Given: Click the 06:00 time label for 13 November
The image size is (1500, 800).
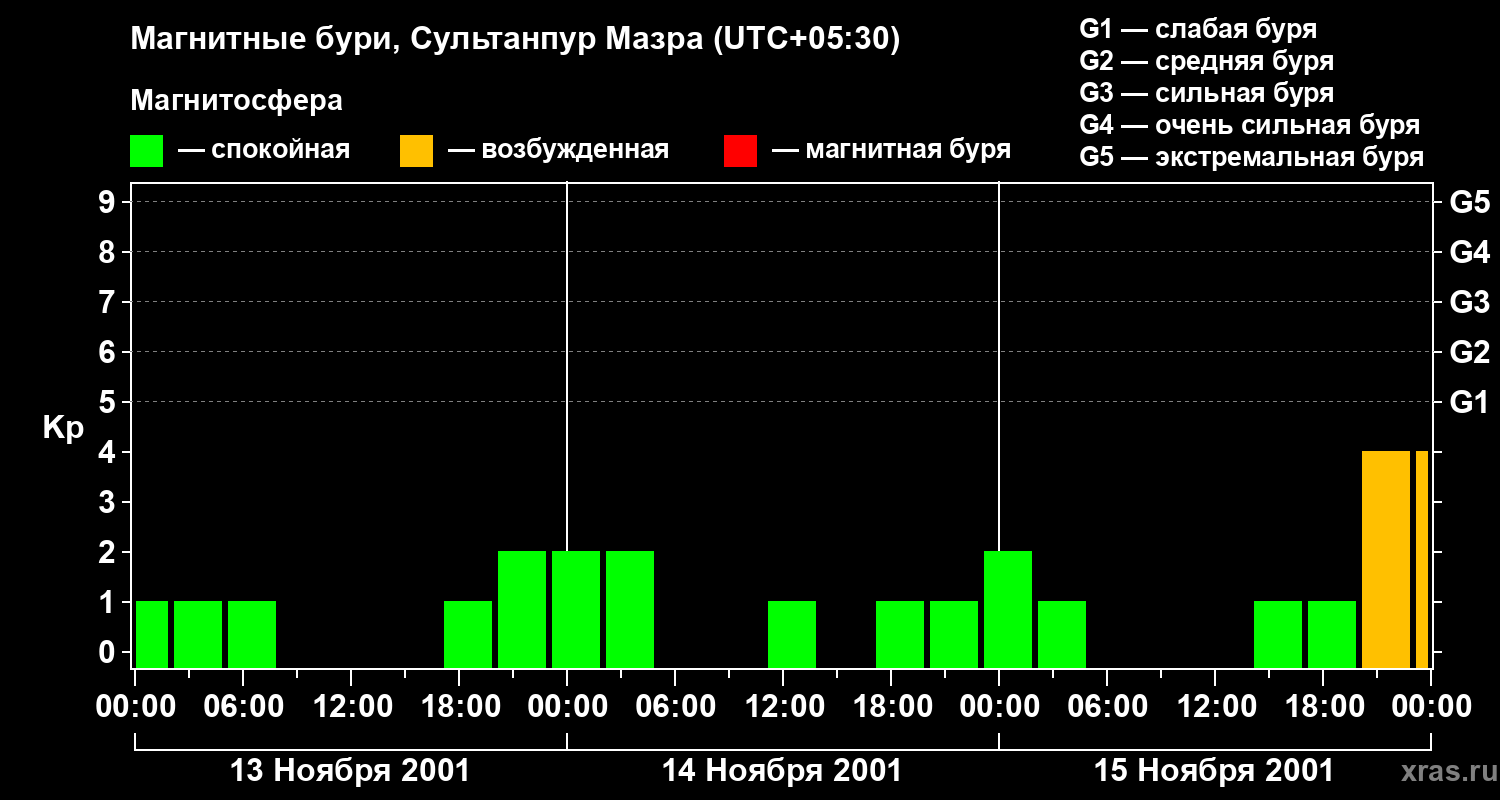Looking at the screenshot, I should point(243,707).
